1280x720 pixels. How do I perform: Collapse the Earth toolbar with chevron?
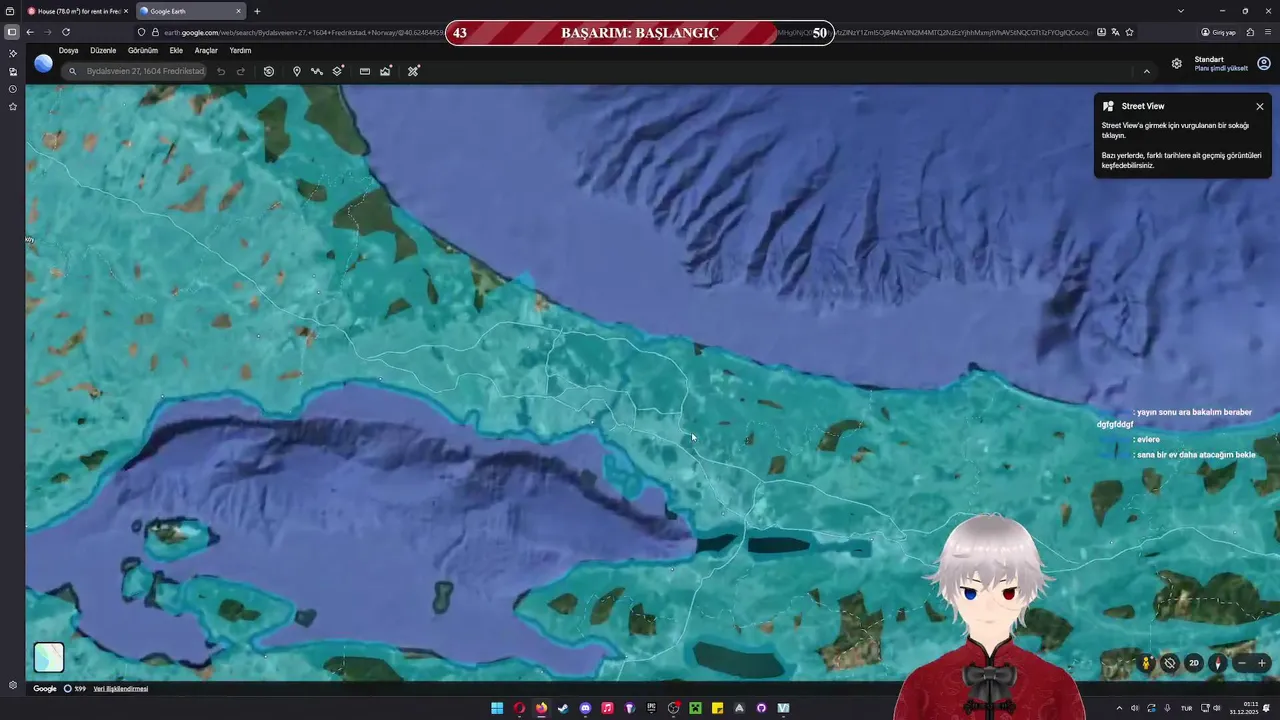[x=1146, y=71]
